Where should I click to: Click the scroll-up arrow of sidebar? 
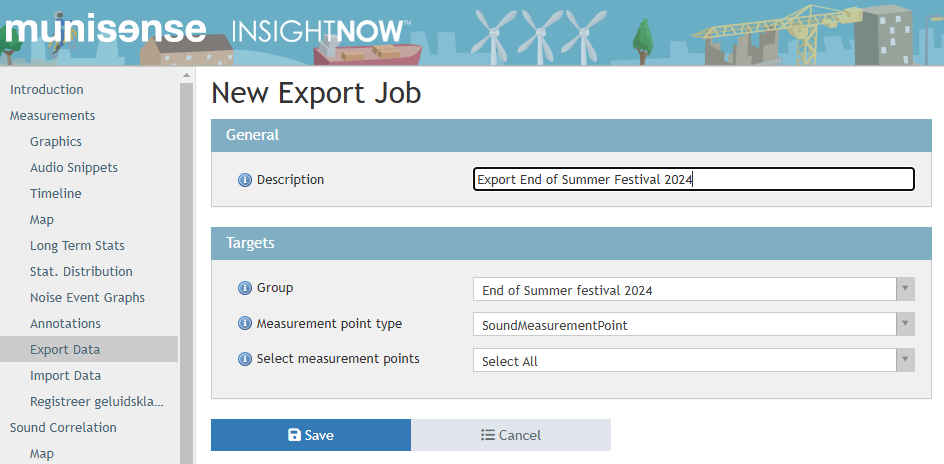tap(186, 76)
